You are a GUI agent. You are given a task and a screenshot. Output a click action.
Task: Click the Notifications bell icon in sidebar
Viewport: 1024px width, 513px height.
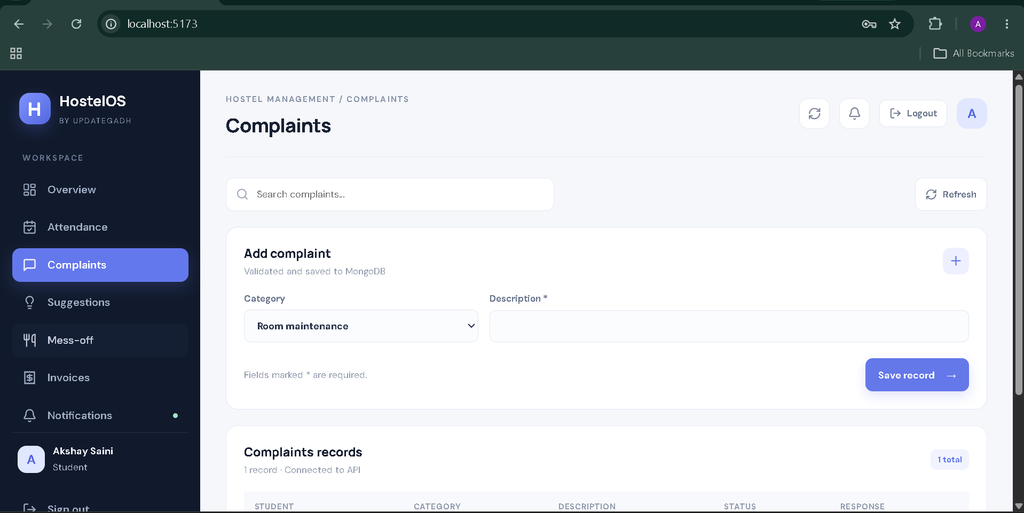29,416
